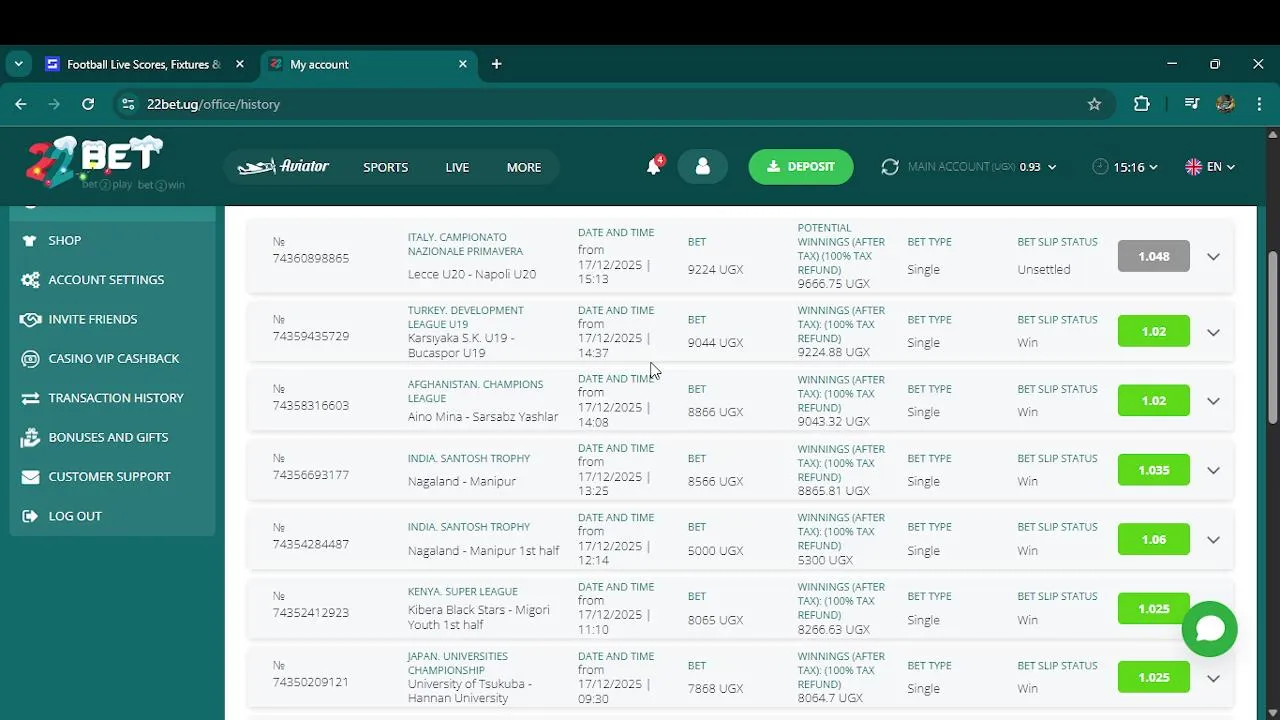Select Aino Mina - Sarsabz Yashlar match text
The image size is (1280, 720).
(x=483, y=417)
